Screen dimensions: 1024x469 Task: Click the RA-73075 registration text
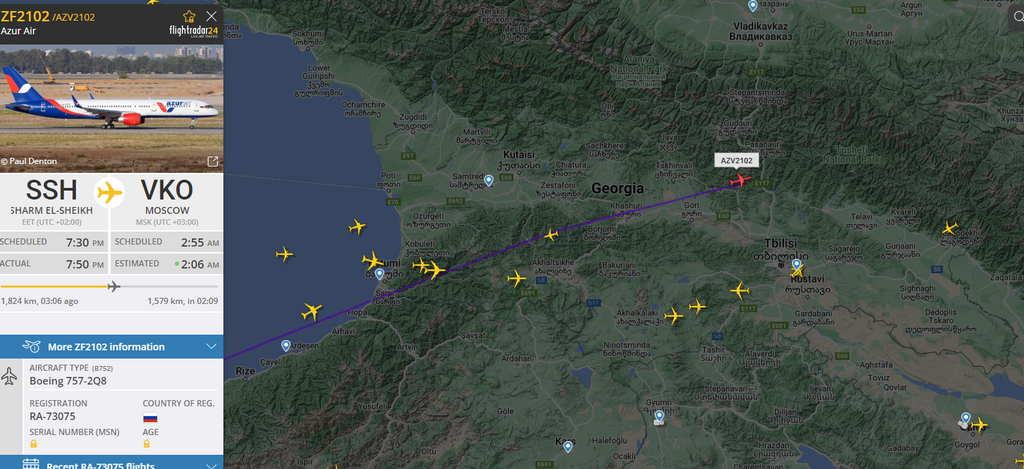[52, 417]
